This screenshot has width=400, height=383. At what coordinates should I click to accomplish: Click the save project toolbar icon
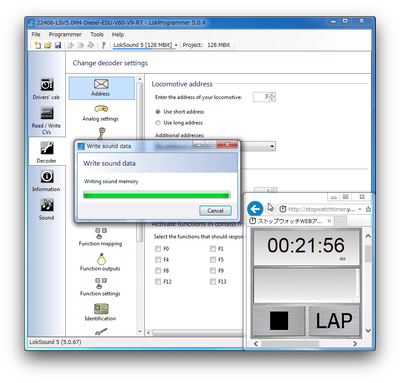point(58,45)
